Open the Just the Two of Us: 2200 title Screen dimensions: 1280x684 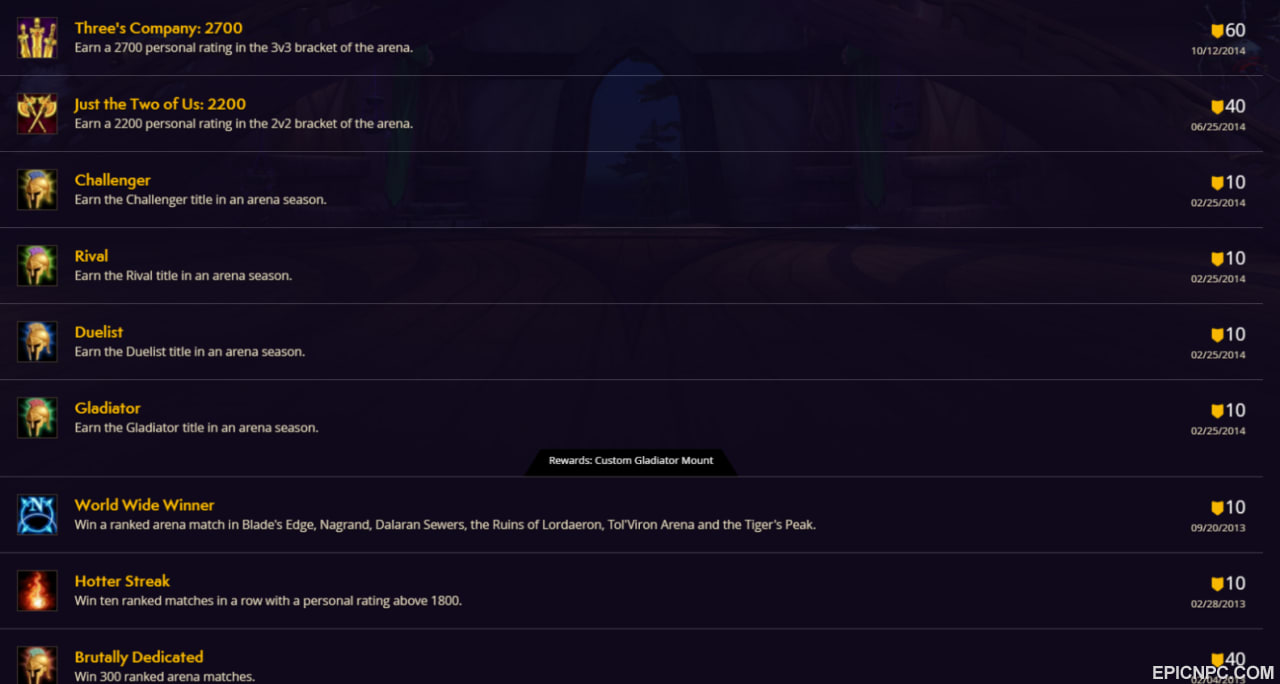pyautogui.click(x=160, y=104)
